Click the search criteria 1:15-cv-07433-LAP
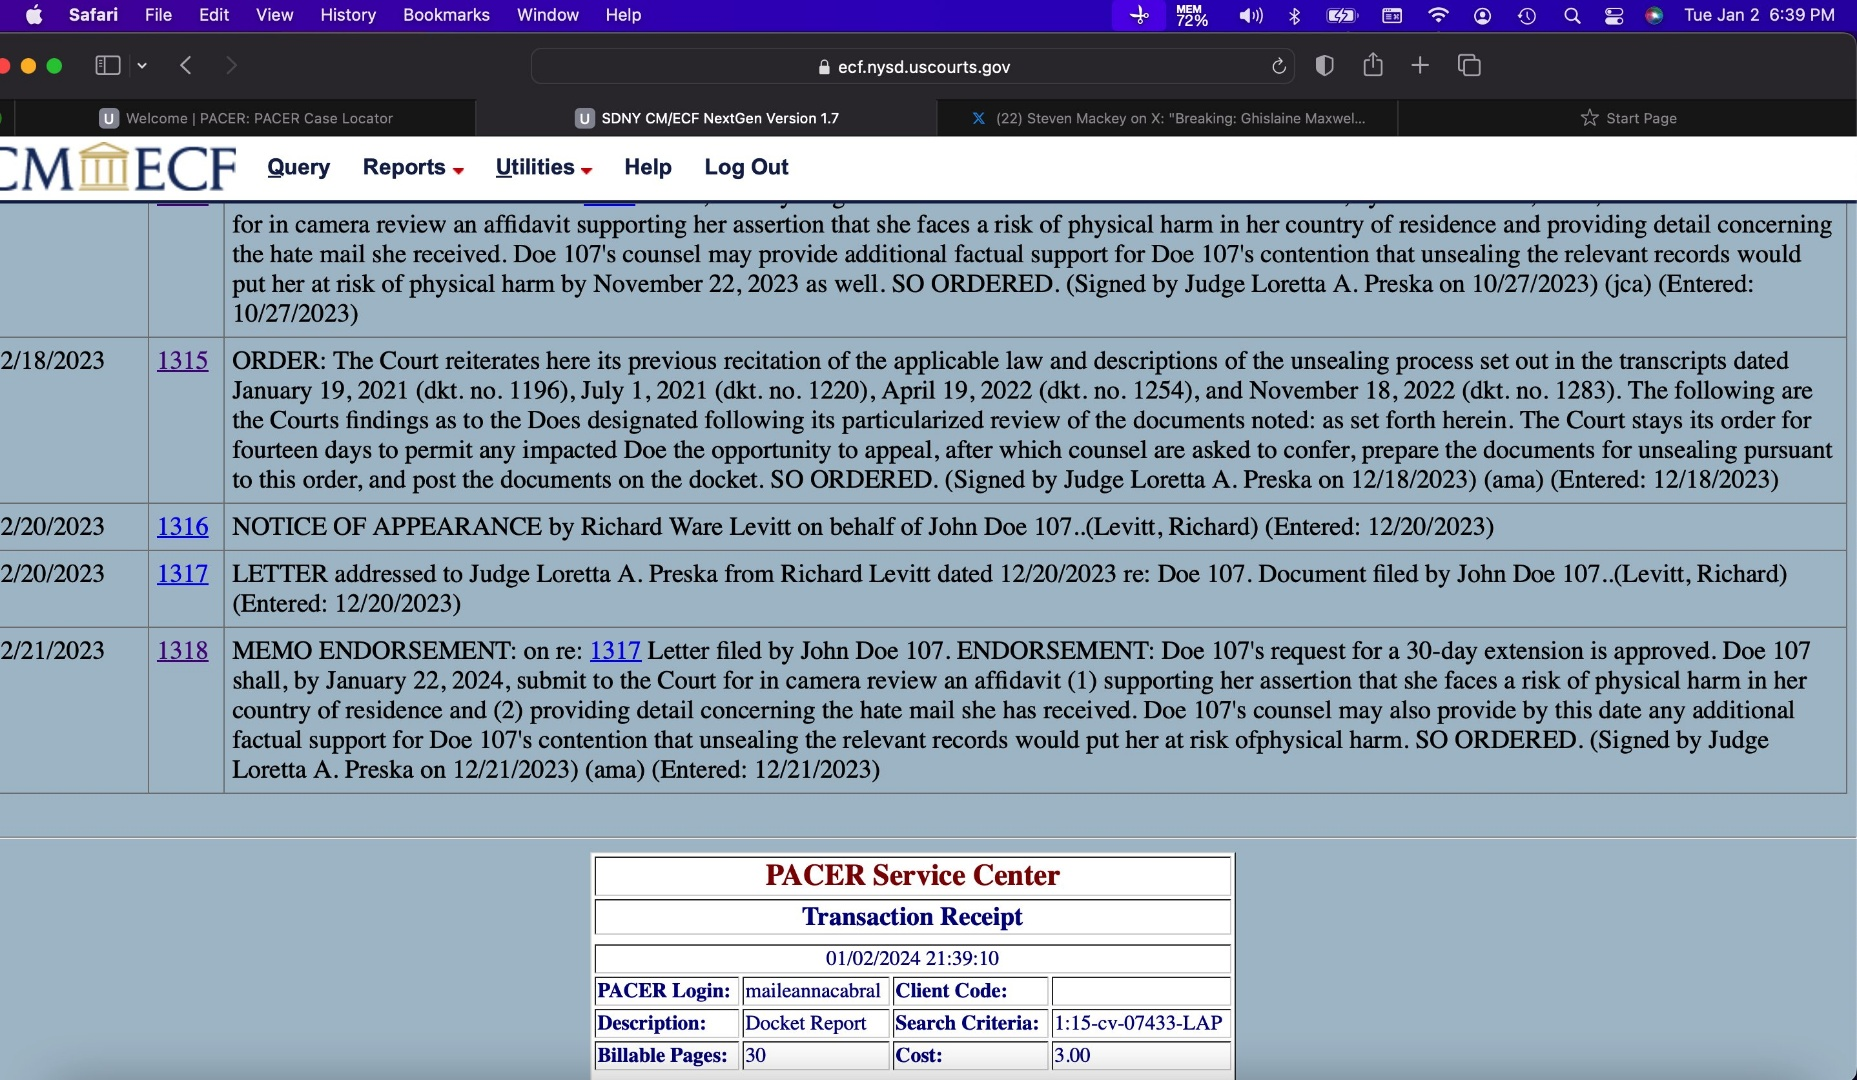 tap(1140, 1022)
